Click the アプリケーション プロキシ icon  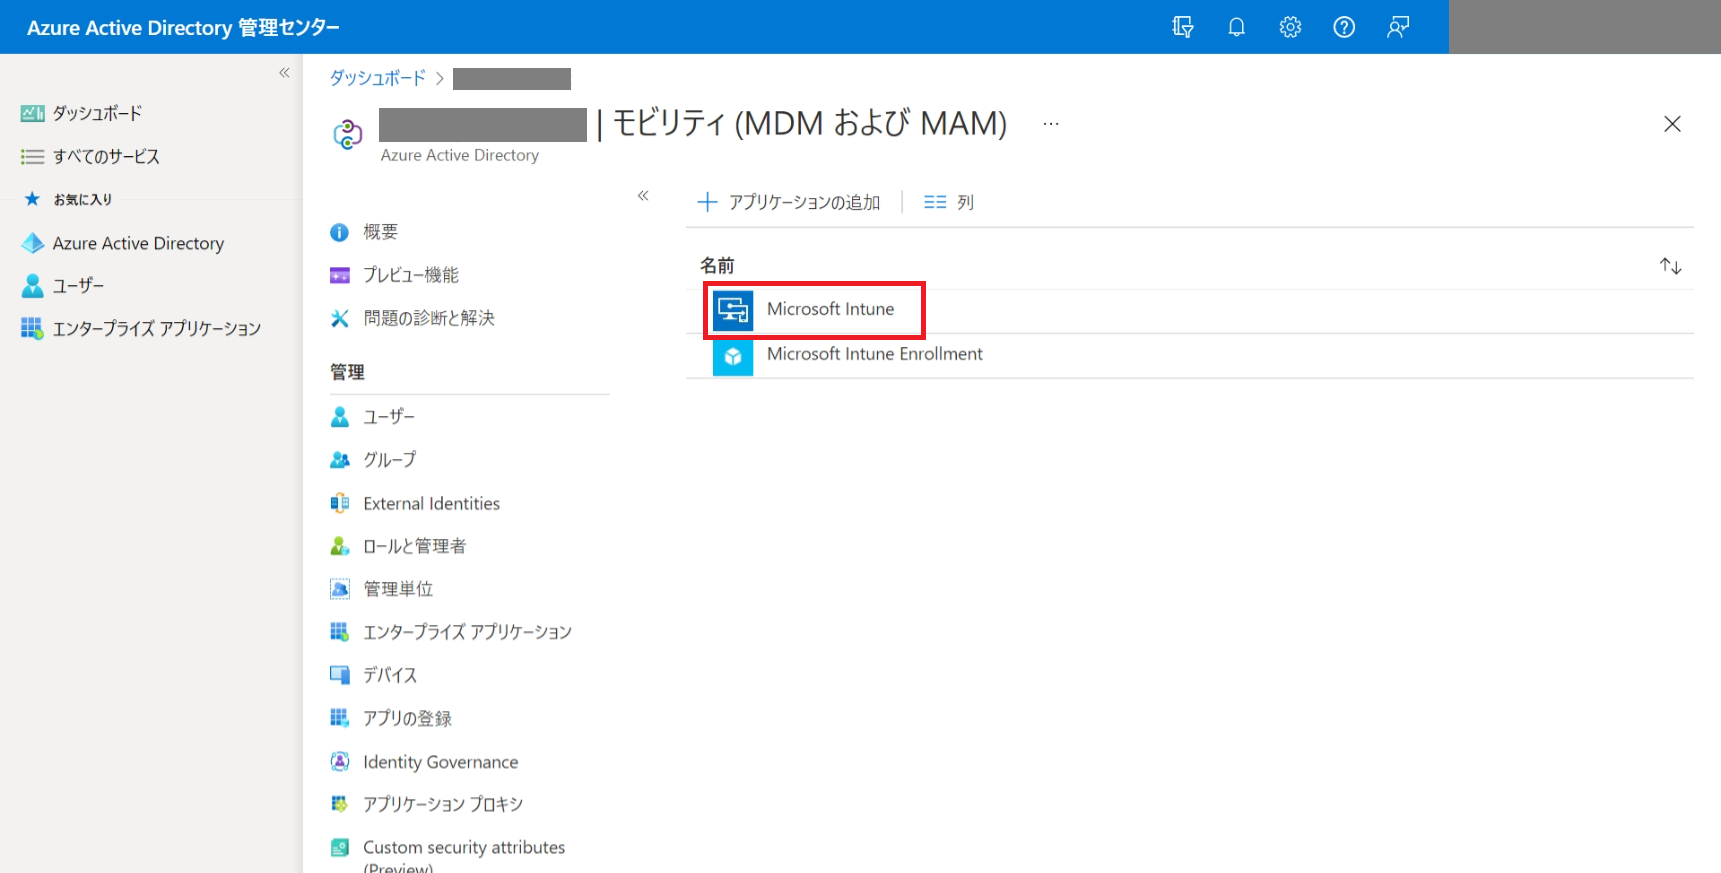point(340,804)
